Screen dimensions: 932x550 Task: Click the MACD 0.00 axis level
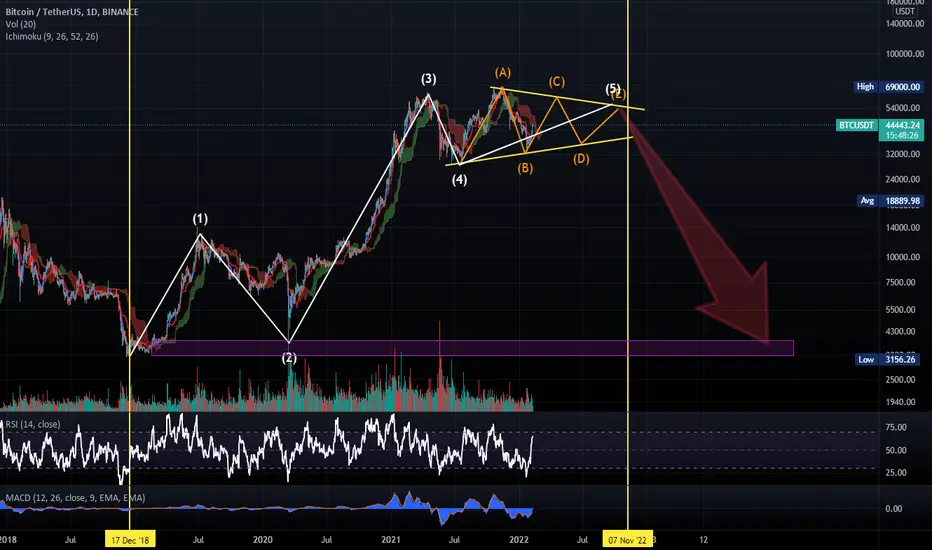click(x=894, y=508)
